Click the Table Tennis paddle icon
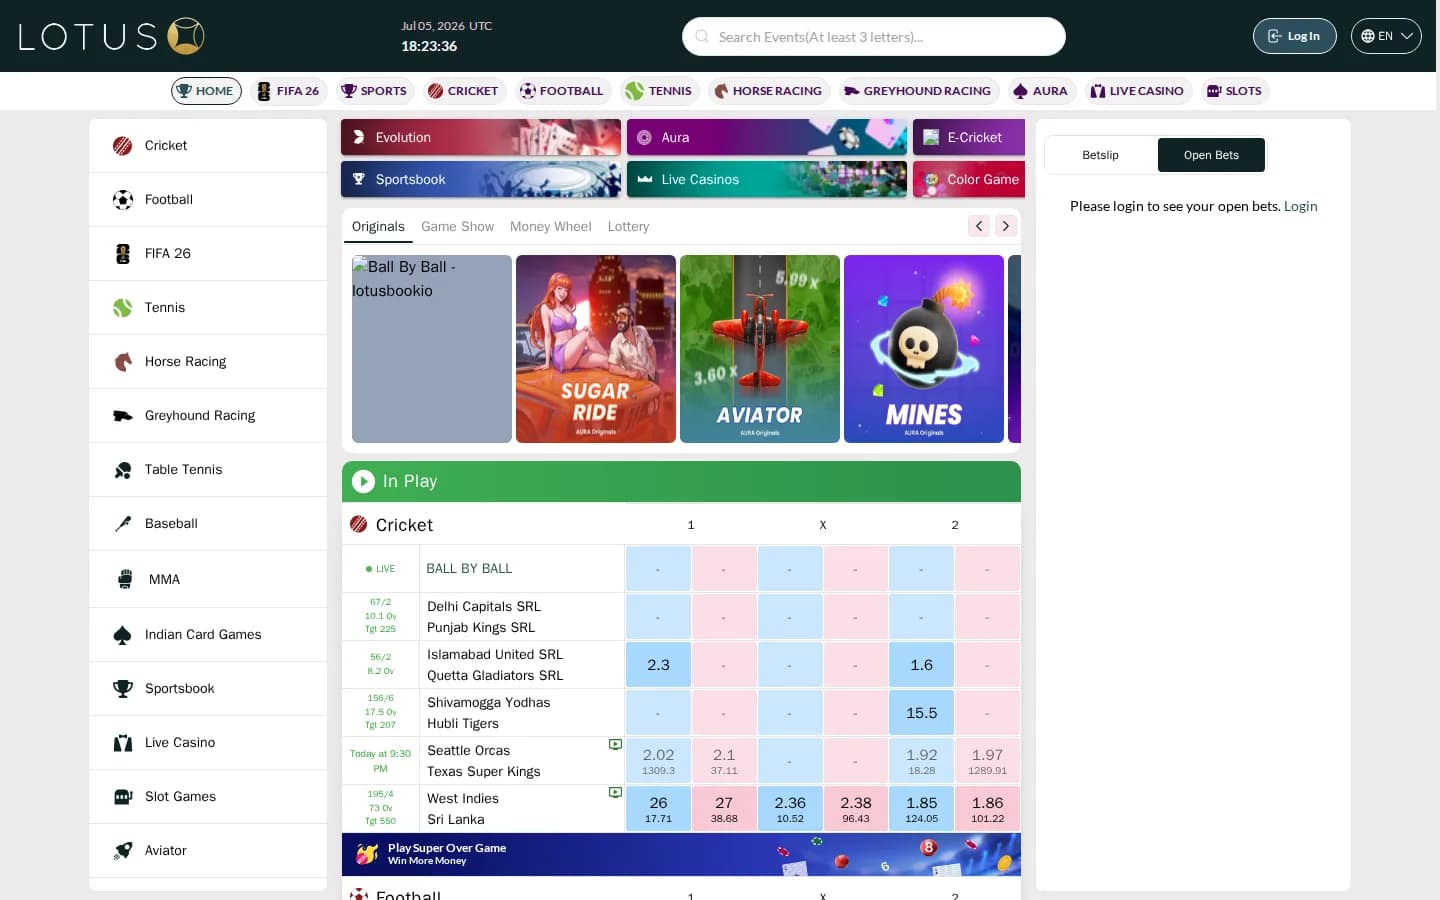This screenshot has width=1440, height=900. tap(122, 470)
